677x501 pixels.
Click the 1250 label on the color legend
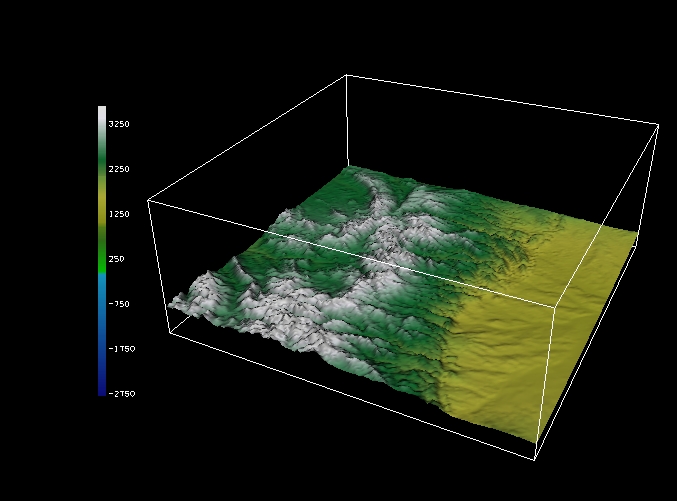(x=119, y=214)
